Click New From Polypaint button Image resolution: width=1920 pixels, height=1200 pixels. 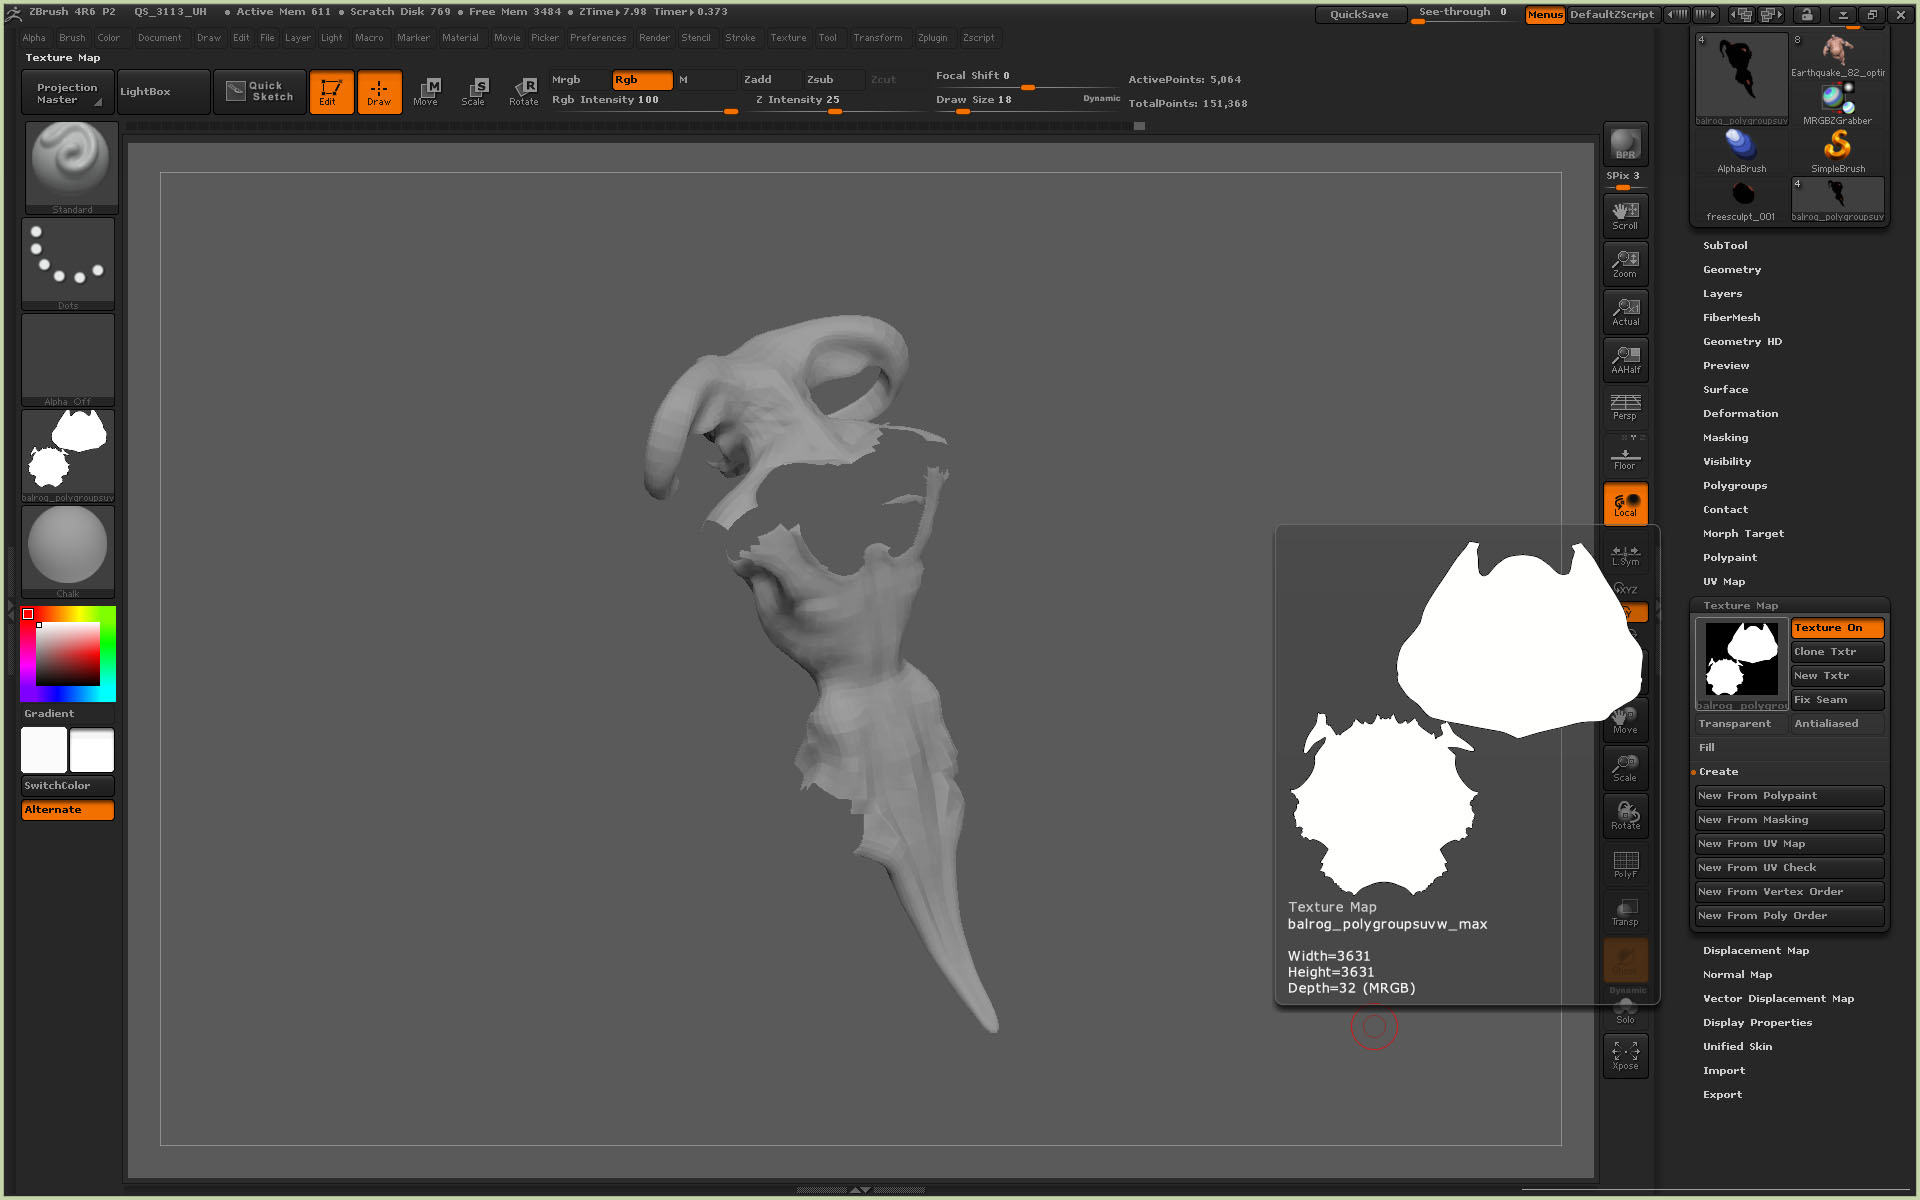[x=1788, y=796]
